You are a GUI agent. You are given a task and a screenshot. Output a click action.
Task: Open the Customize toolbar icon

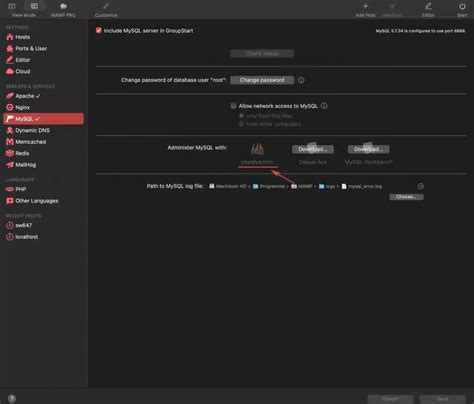pyautogui.click(x=106, y=6)
